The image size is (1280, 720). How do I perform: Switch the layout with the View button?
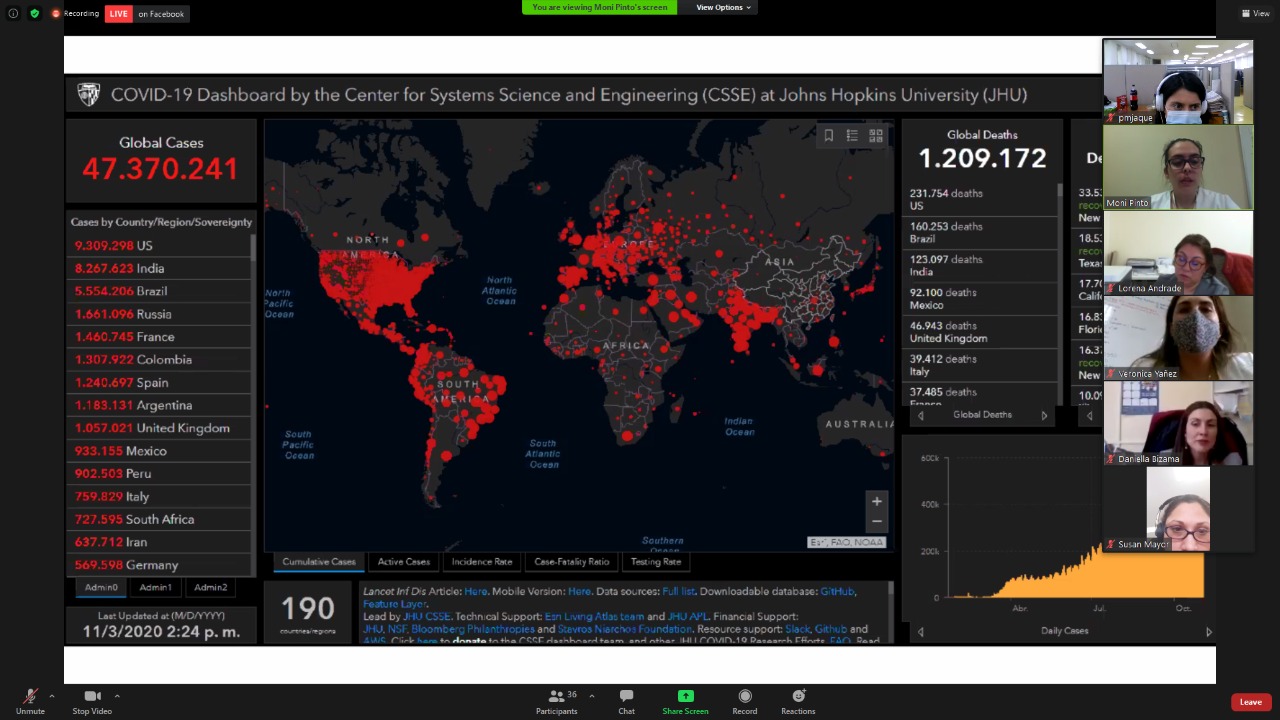(1255, 13)
